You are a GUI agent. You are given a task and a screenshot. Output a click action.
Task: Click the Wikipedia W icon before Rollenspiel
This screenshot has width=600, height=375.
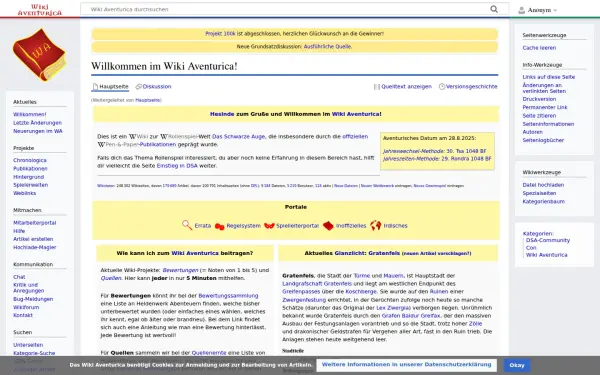click(164, 137)
